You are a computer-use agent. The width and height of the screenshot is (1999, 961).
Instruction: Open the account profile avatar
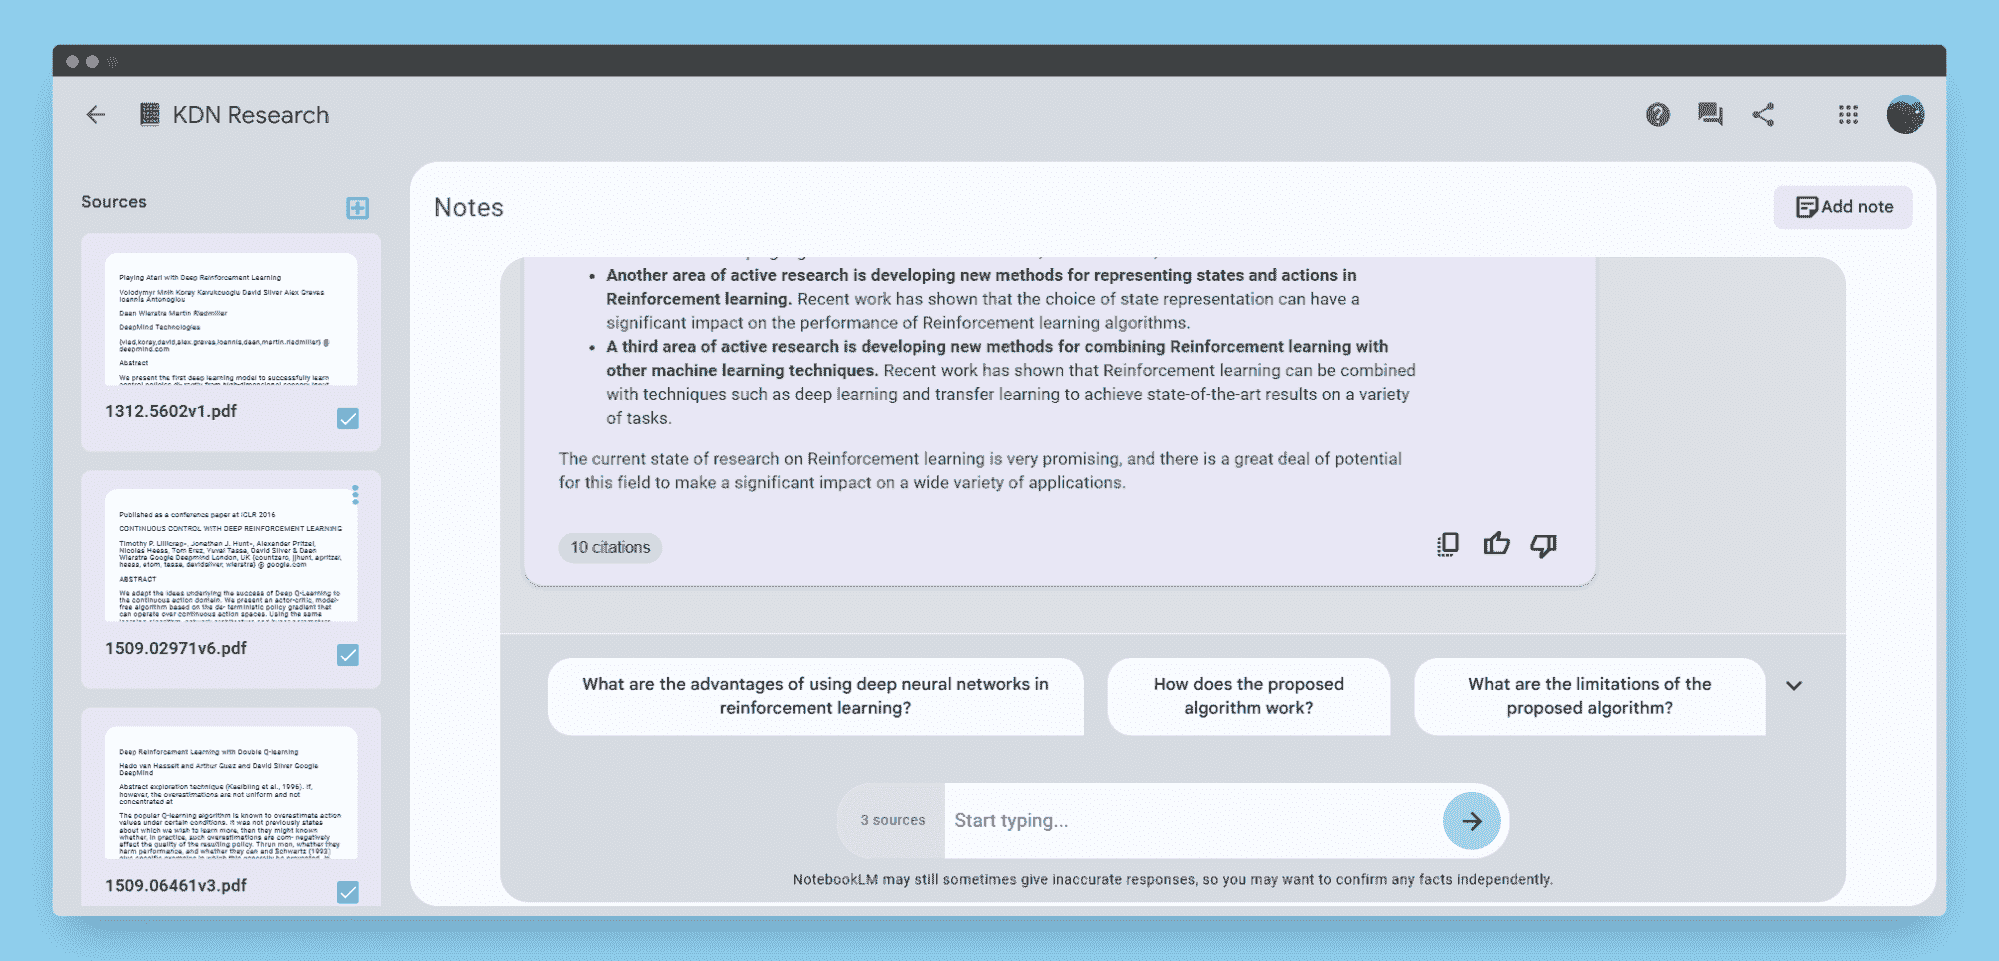coord(1905,115)
